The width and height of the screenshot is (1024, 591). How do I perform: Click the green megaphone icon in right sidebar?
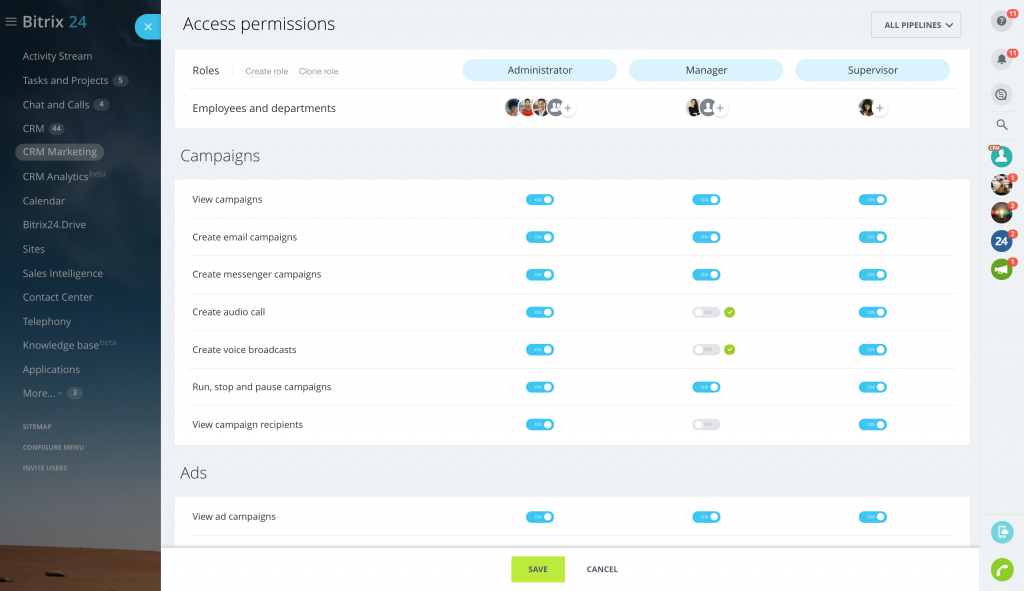coord(1001,269)
